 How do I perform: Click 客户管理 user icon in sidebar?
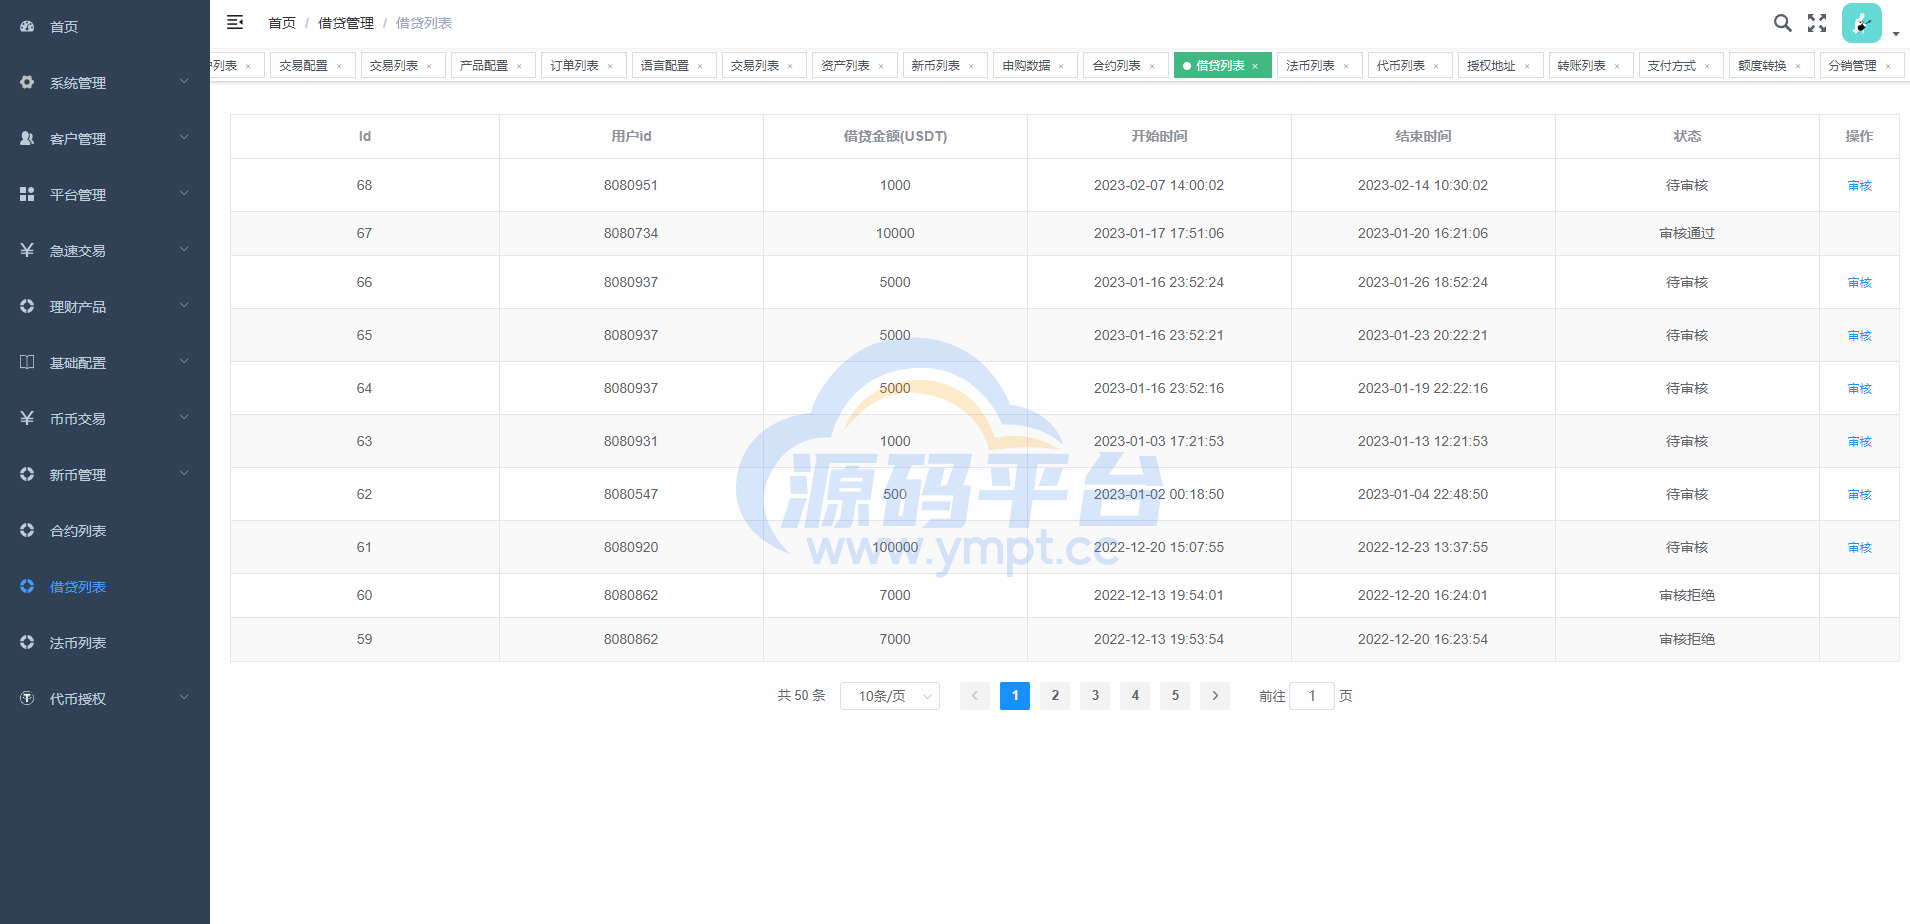(x=27, y=139)
